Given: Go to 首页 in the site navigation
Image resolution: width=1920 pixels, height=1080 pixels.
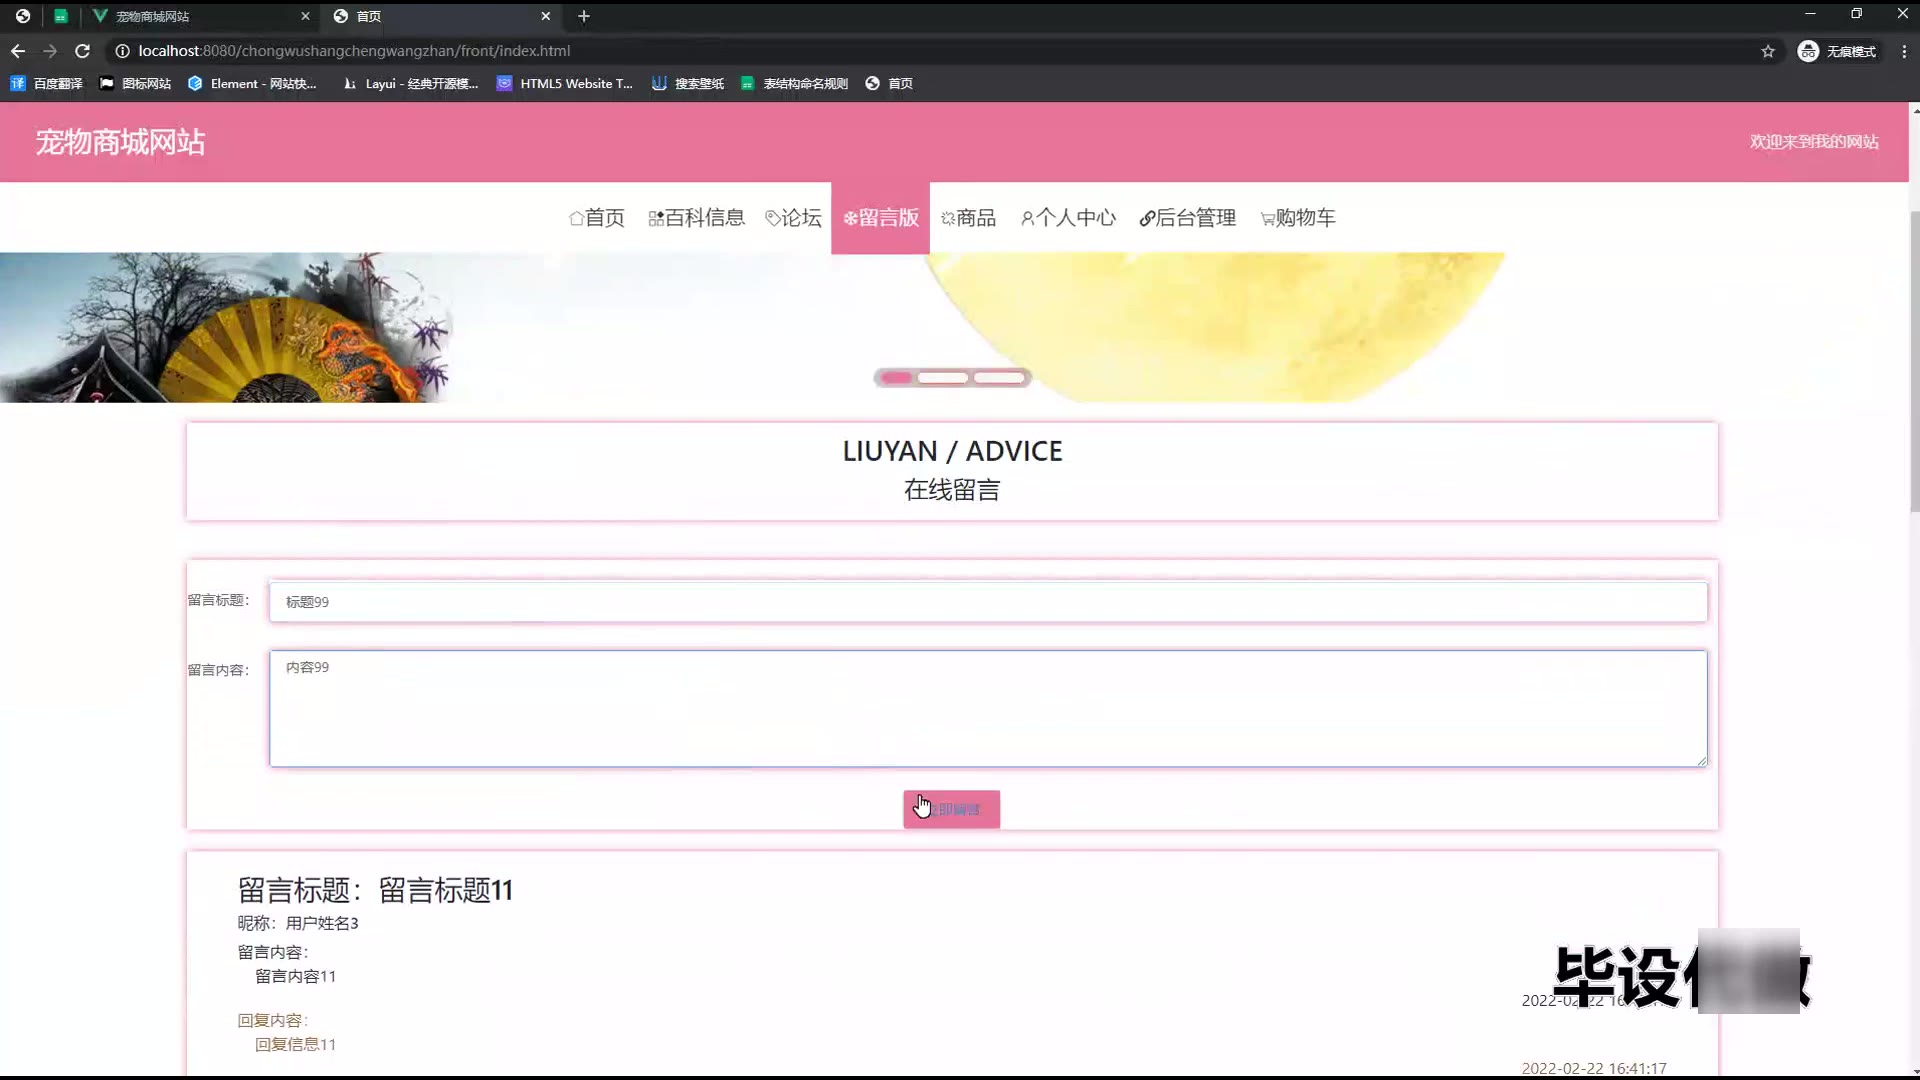Looking at the screenshot, I should (x=597, y=218).
